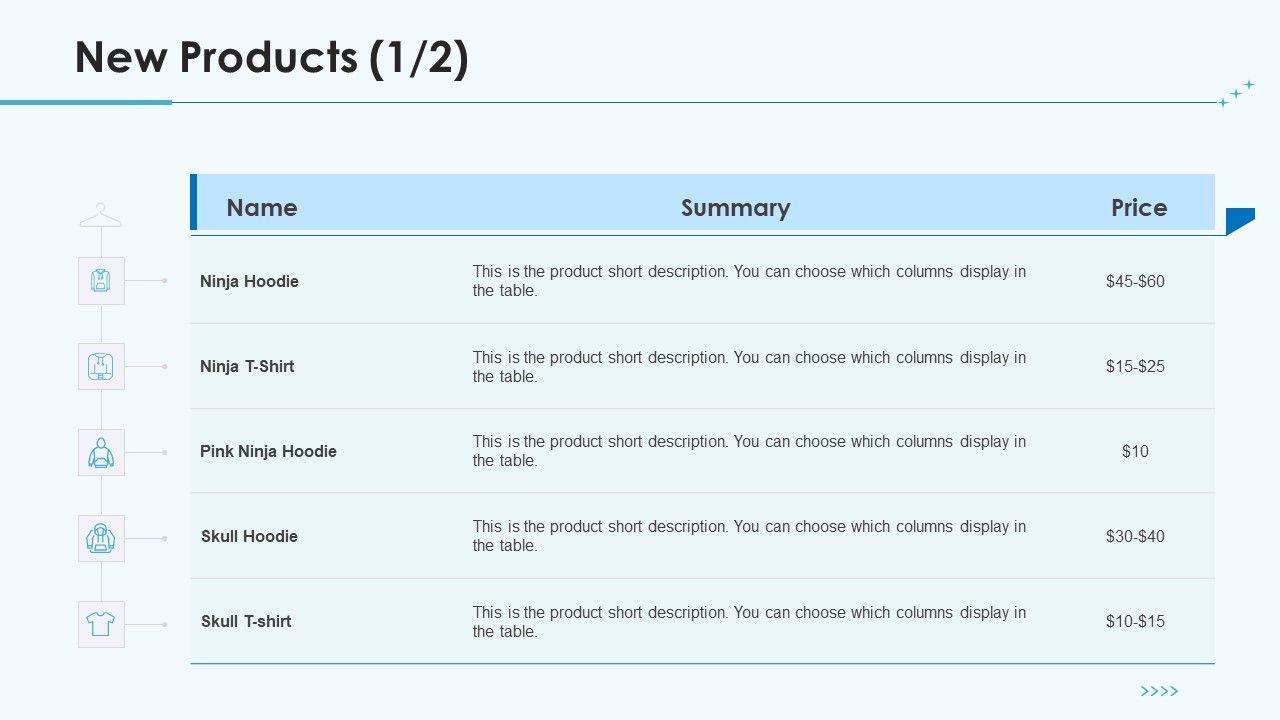Click the clothes hanger icon
Viewport: 1280px width, 720px height.
(100, 216)
